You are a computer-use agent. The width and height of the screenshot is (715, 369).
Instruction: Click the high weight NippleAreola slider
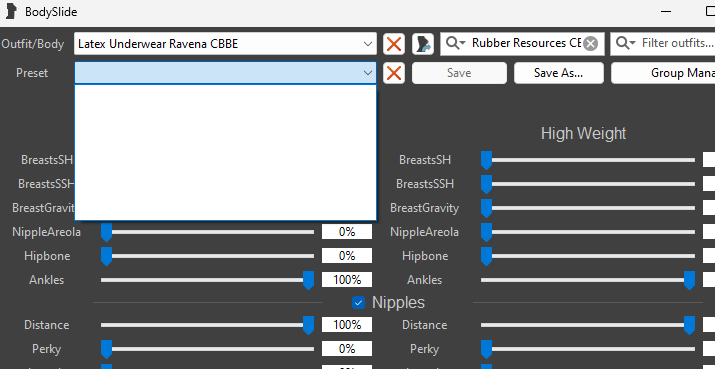pyautogui.click(x=588, y=232)
